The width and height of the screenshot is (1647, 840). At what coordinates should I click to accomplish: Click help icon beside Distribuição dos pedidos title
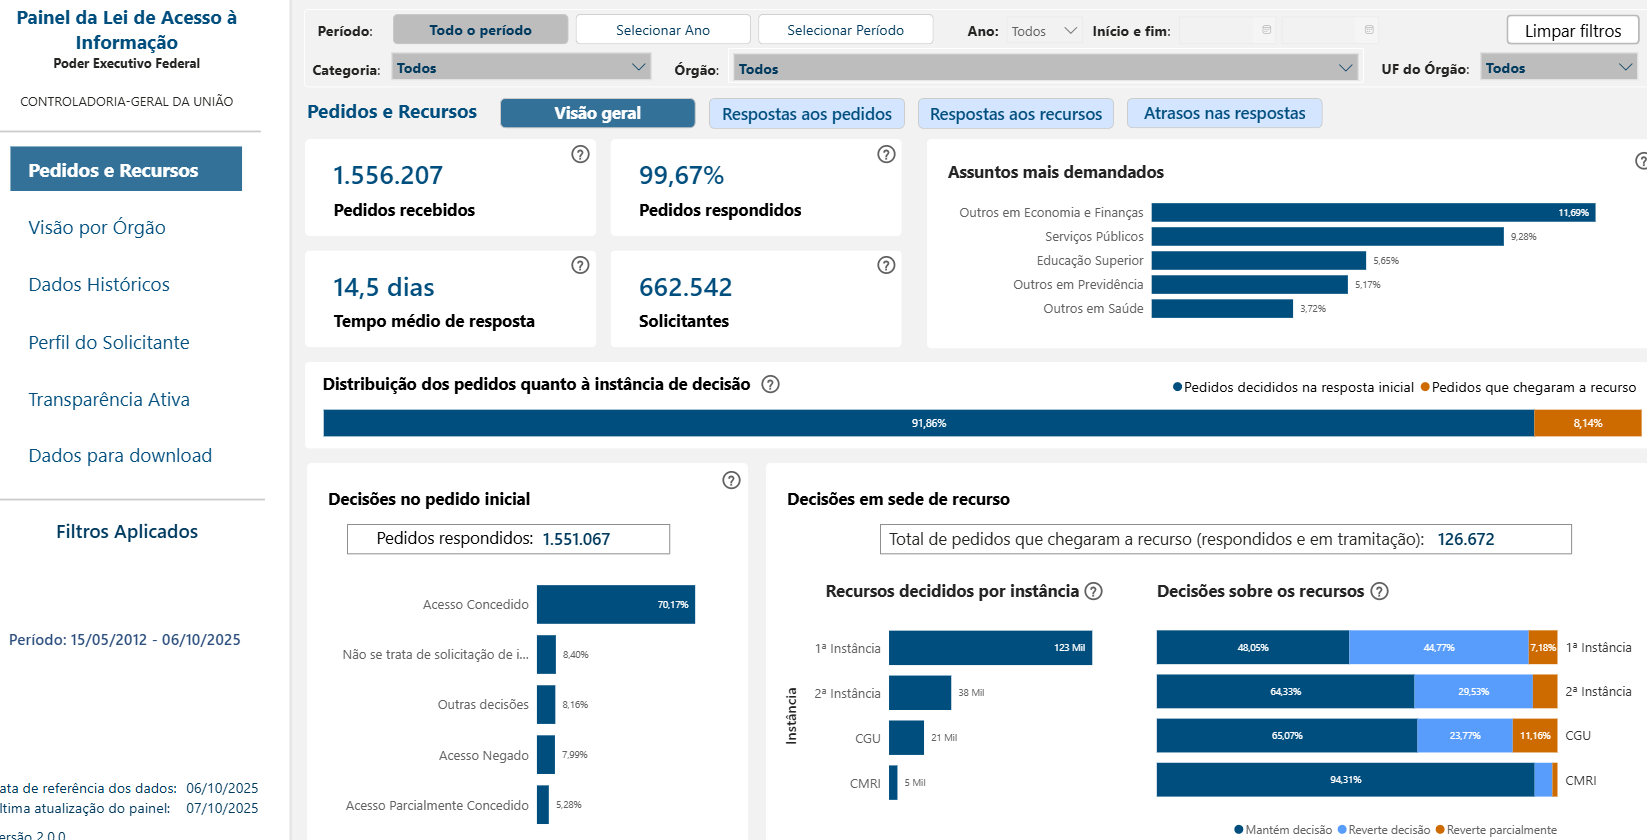pyautogui.click(x=770, y=384)
